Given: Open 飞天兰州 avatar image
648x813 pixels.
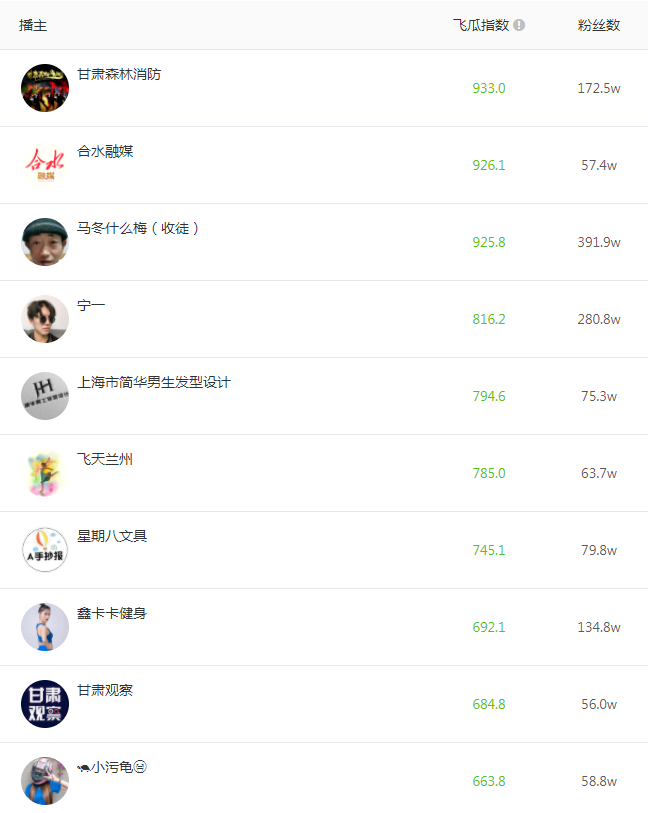Looking at the screenshot, I should click(45, 473).
